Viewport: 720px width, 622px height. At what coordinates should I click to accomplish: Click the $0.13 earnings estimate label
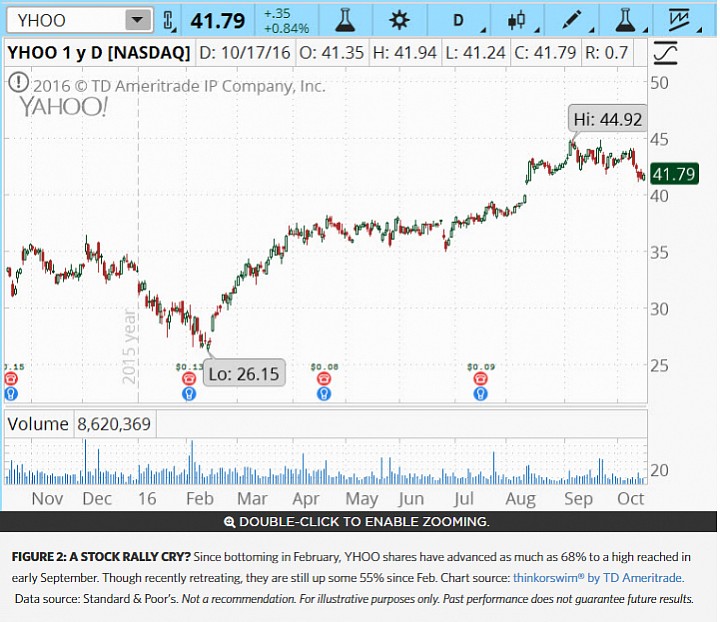click(x=189, y=367)
